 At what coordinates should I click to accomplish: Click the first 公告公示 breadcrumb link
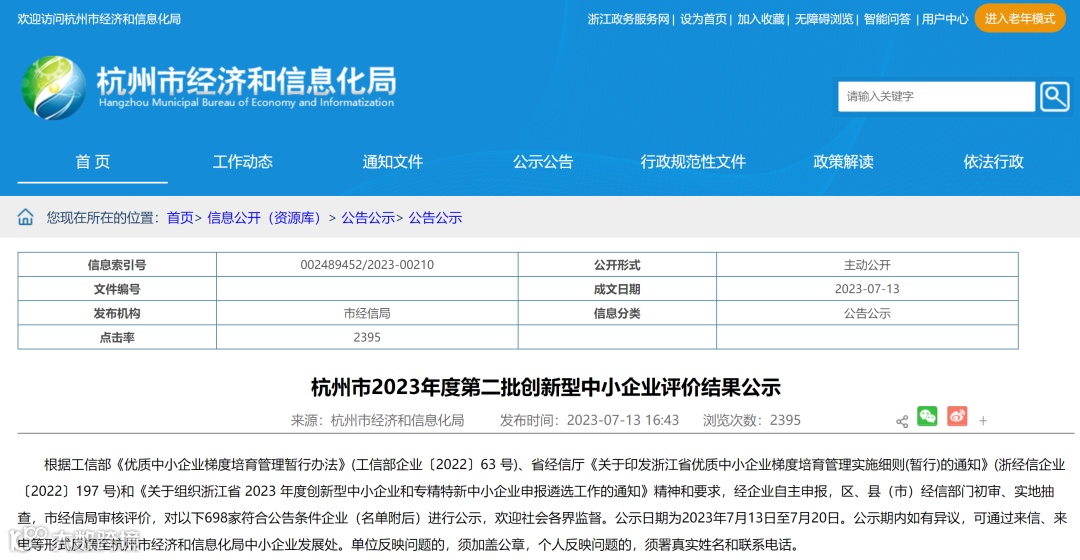point(368,218)
